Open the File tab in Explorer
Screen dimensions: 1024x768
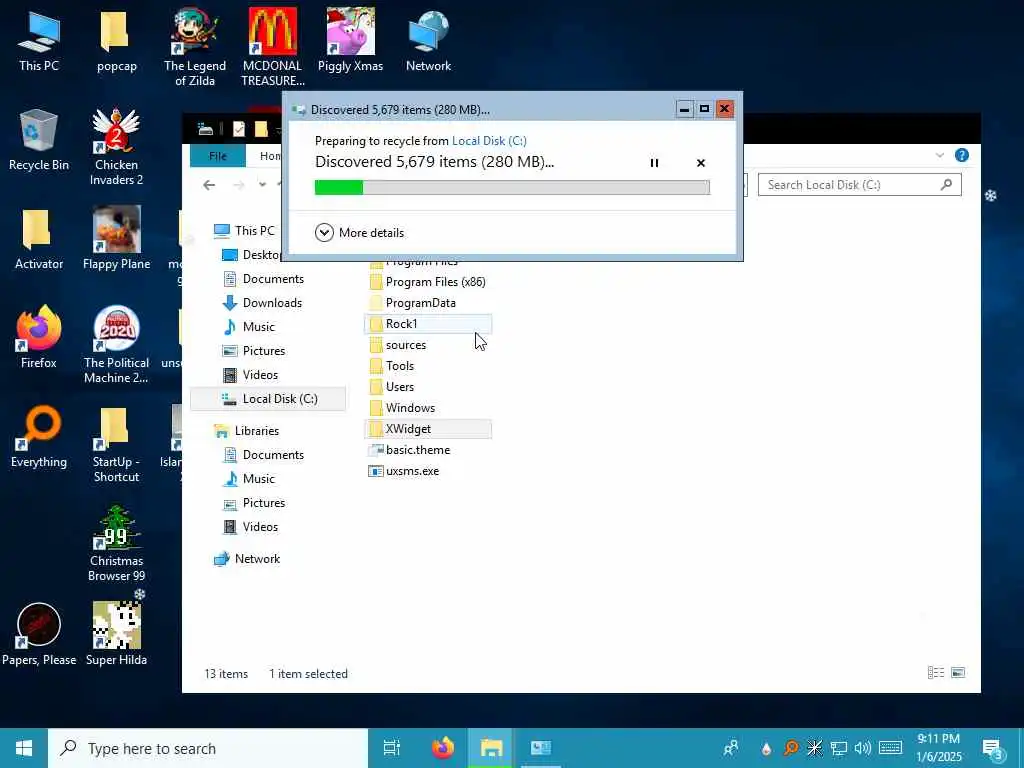click(217, 156)
